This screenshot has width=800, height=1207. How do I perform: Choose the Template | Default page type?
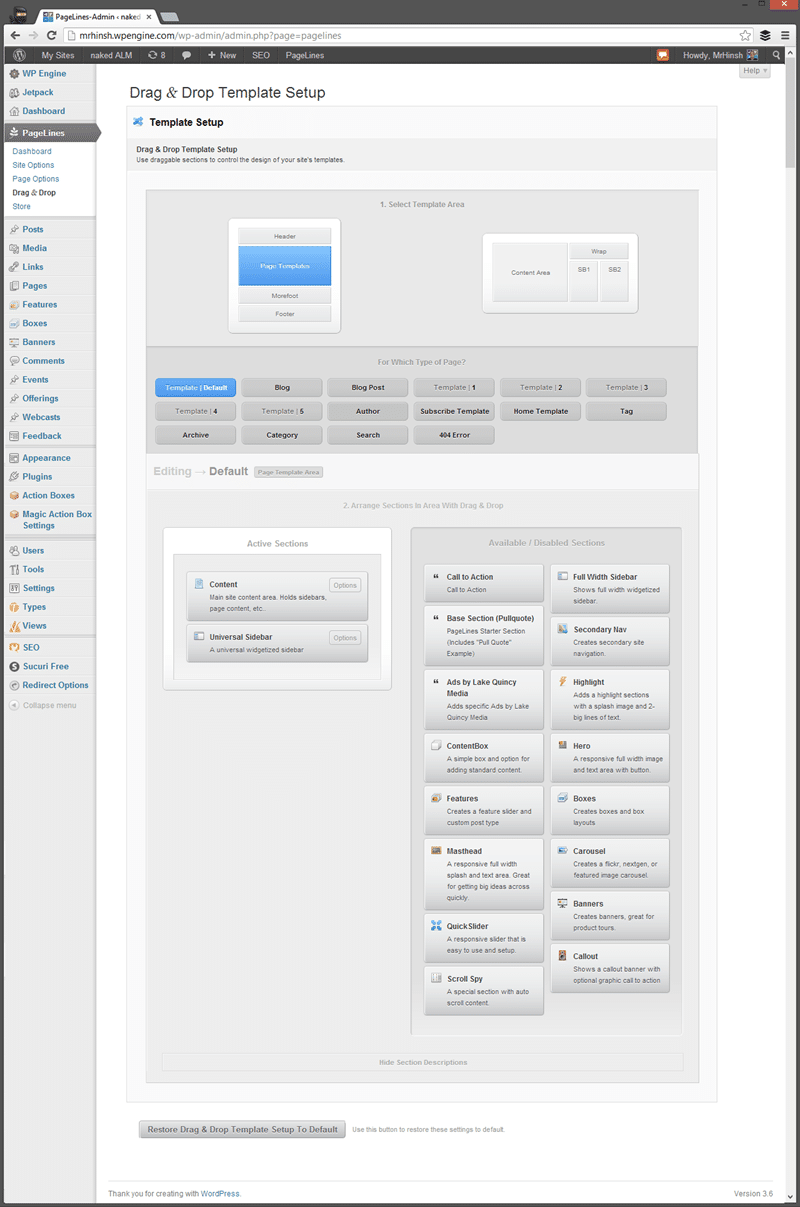click(x=196, y=387)
